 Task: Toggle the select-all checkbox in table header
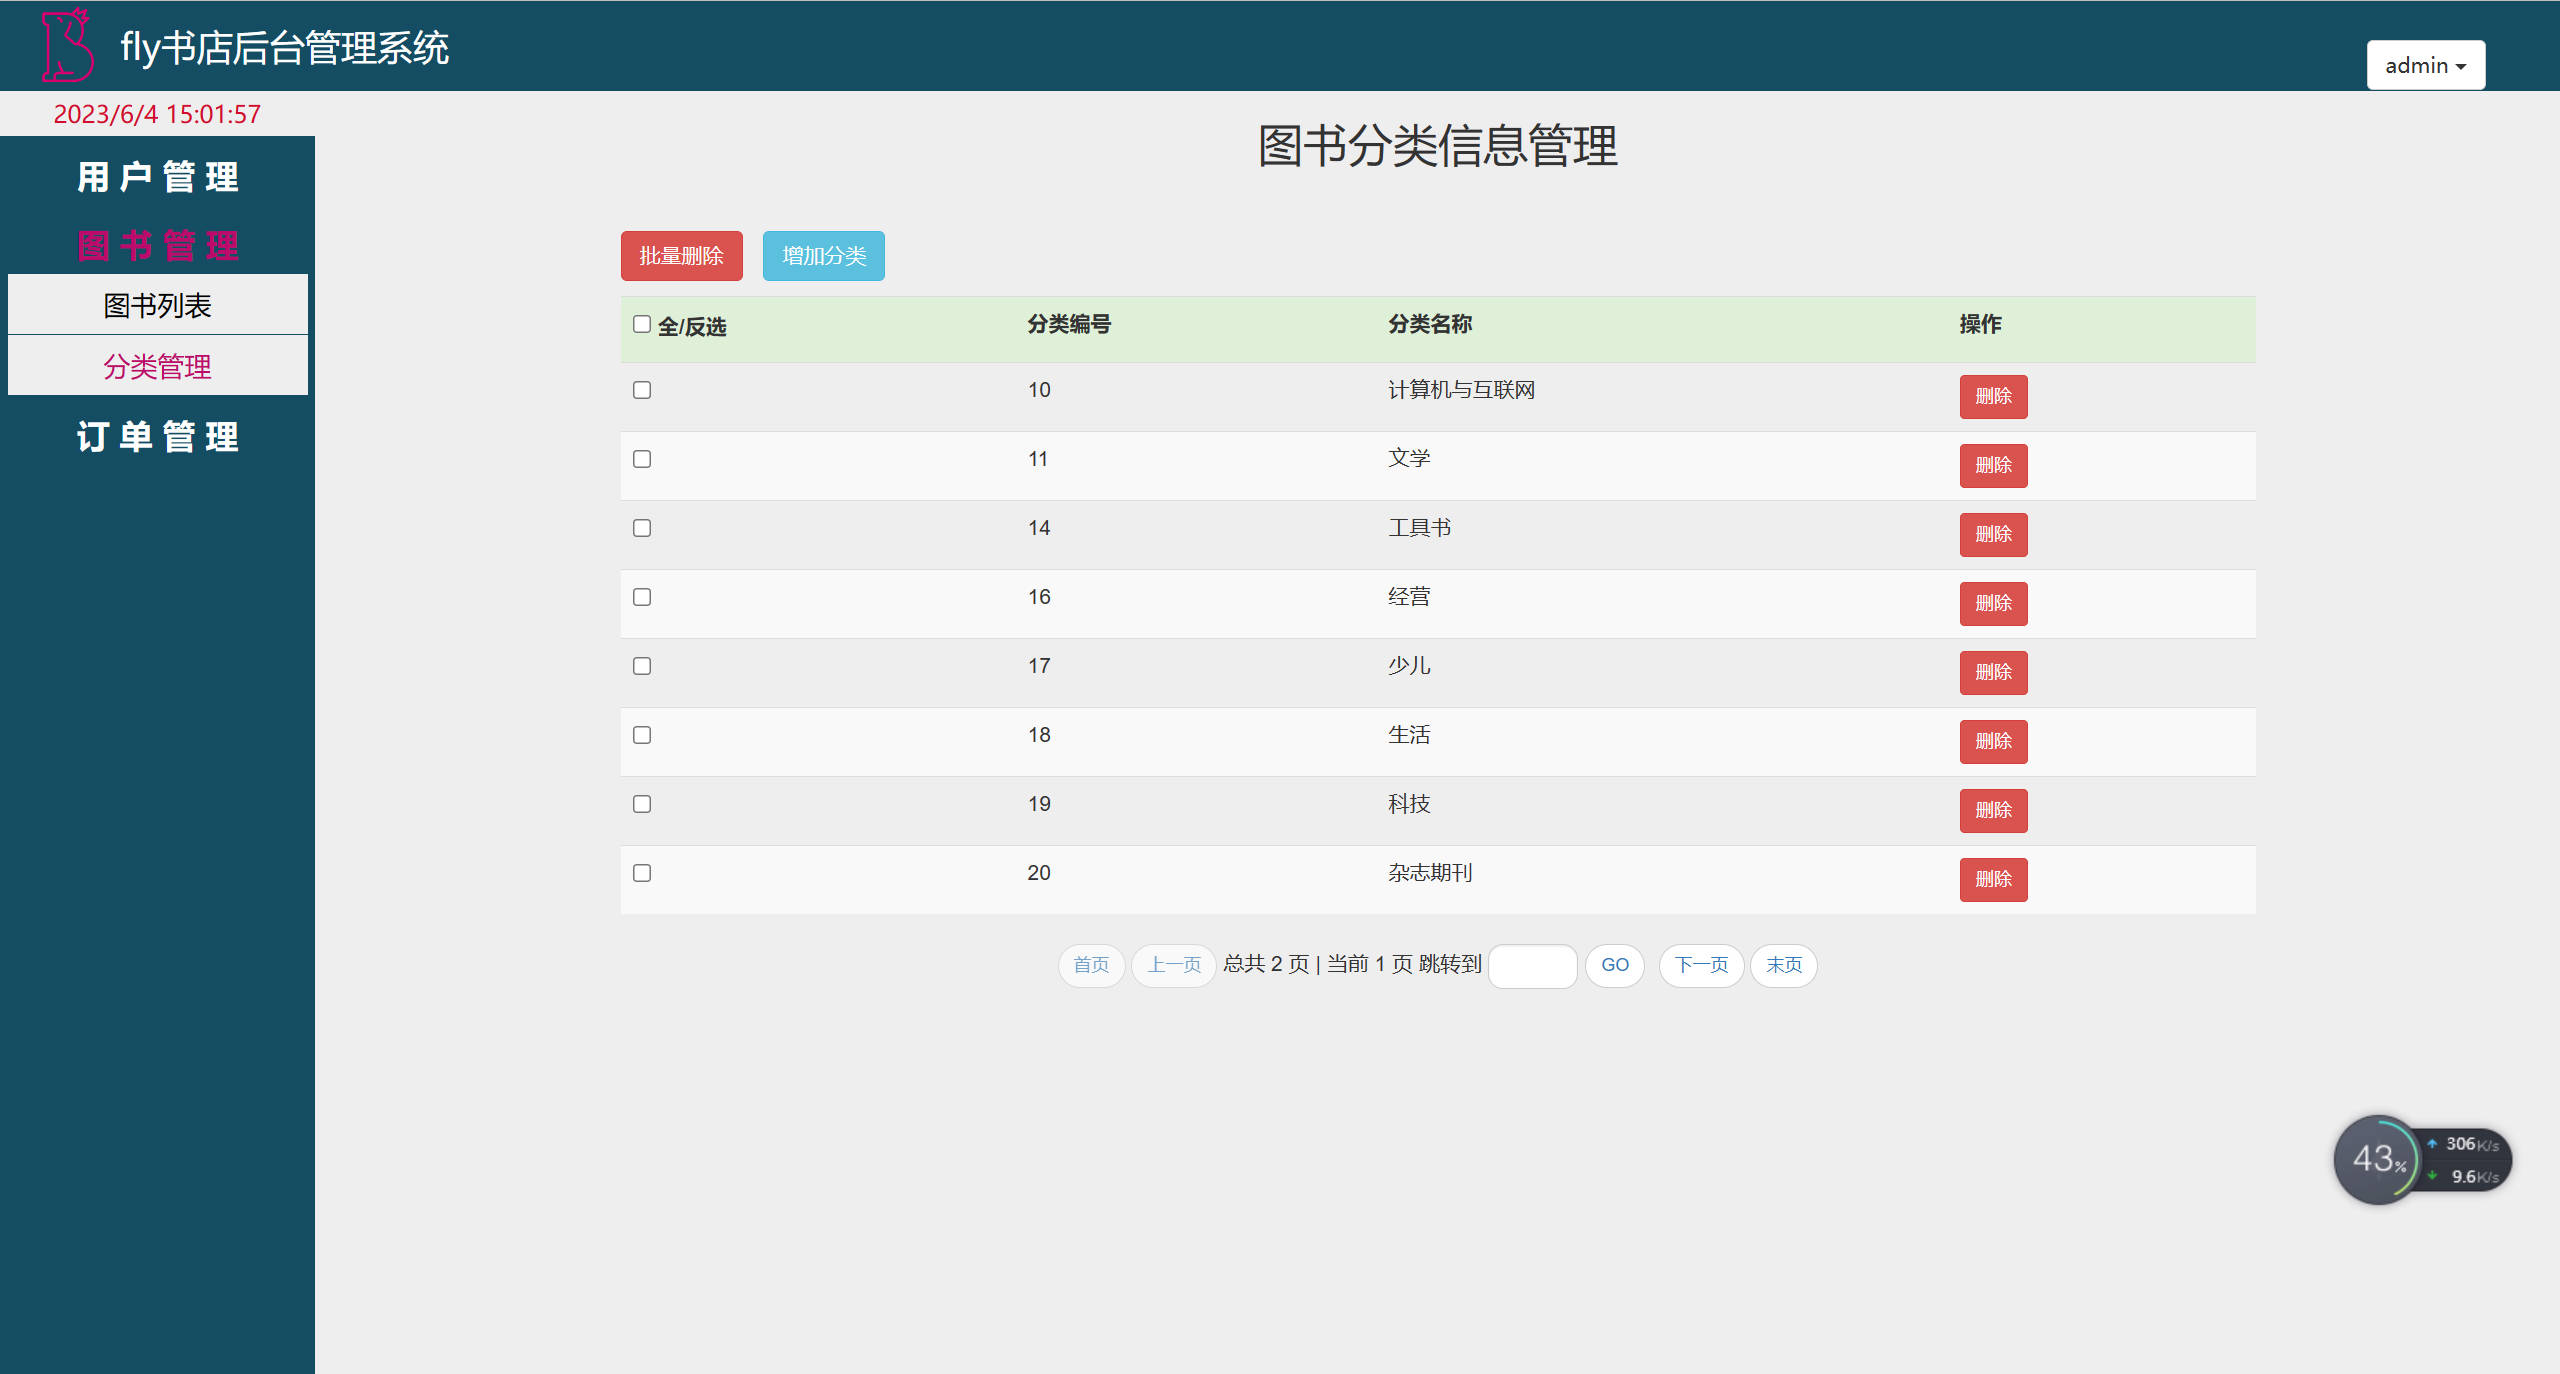pyautogui.click(x=641, y=323)
